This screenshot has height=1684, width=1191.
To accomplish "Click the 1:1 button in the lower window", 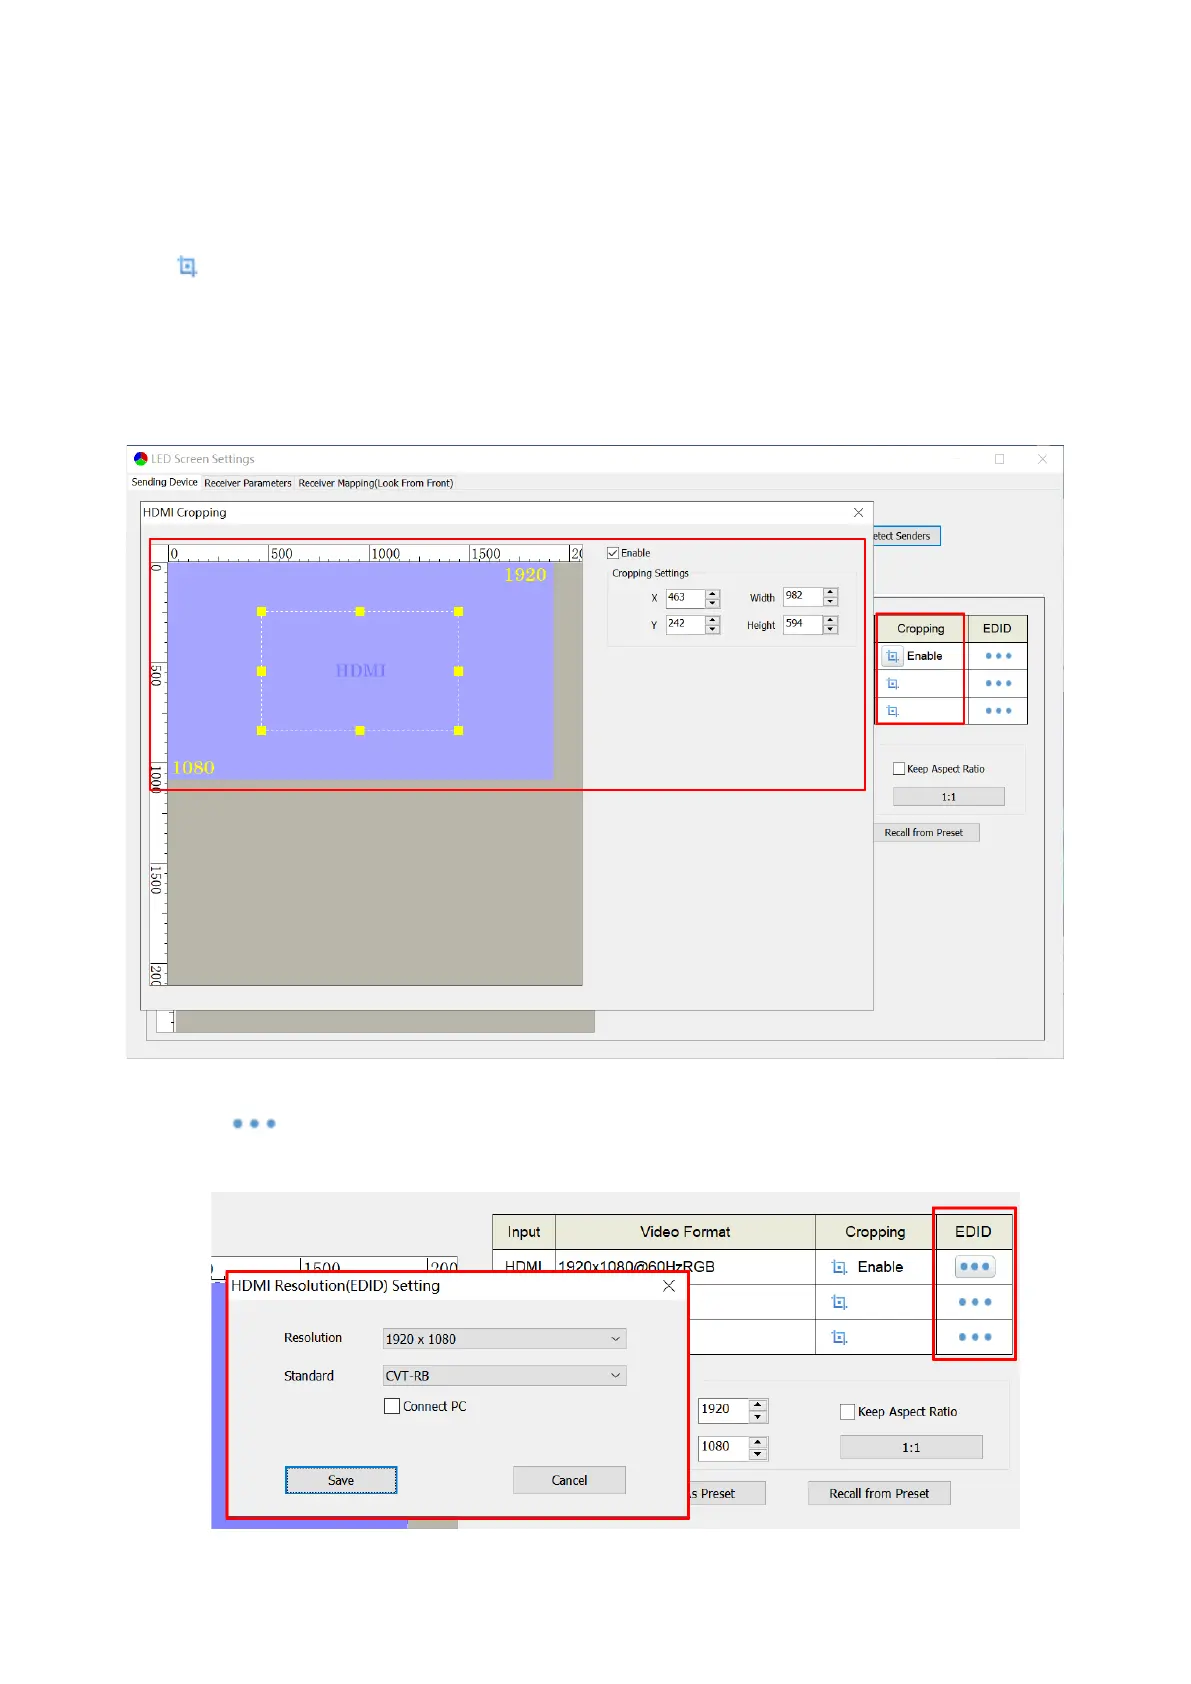I will [x=911, y=1447].
